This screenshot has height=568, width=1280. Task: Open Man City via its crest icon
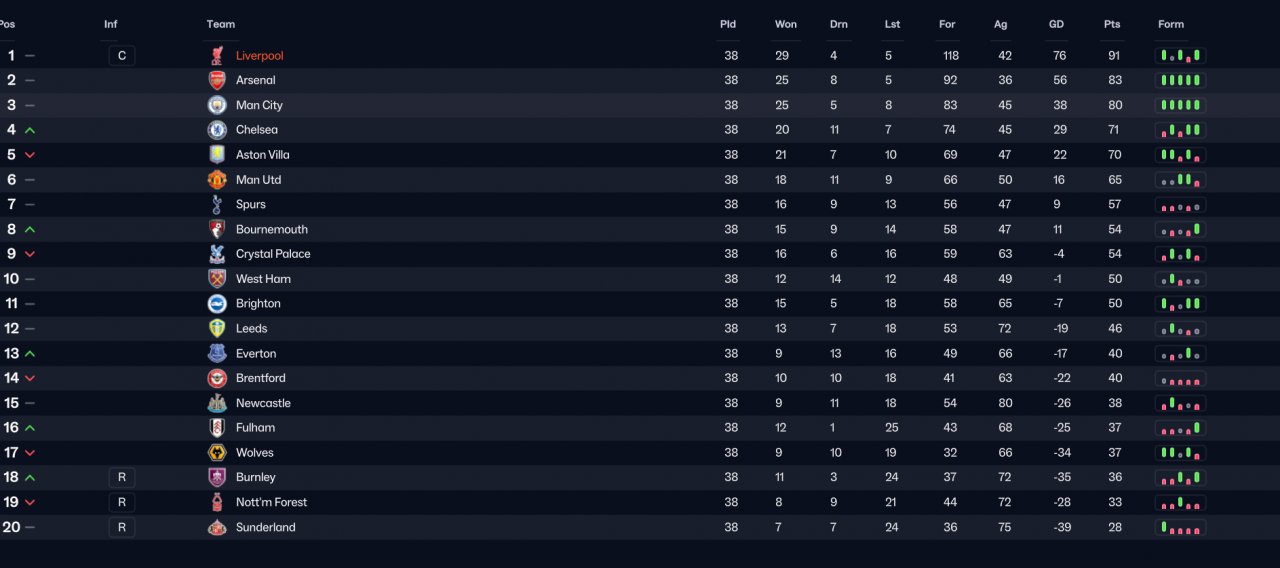pos(217,105)
